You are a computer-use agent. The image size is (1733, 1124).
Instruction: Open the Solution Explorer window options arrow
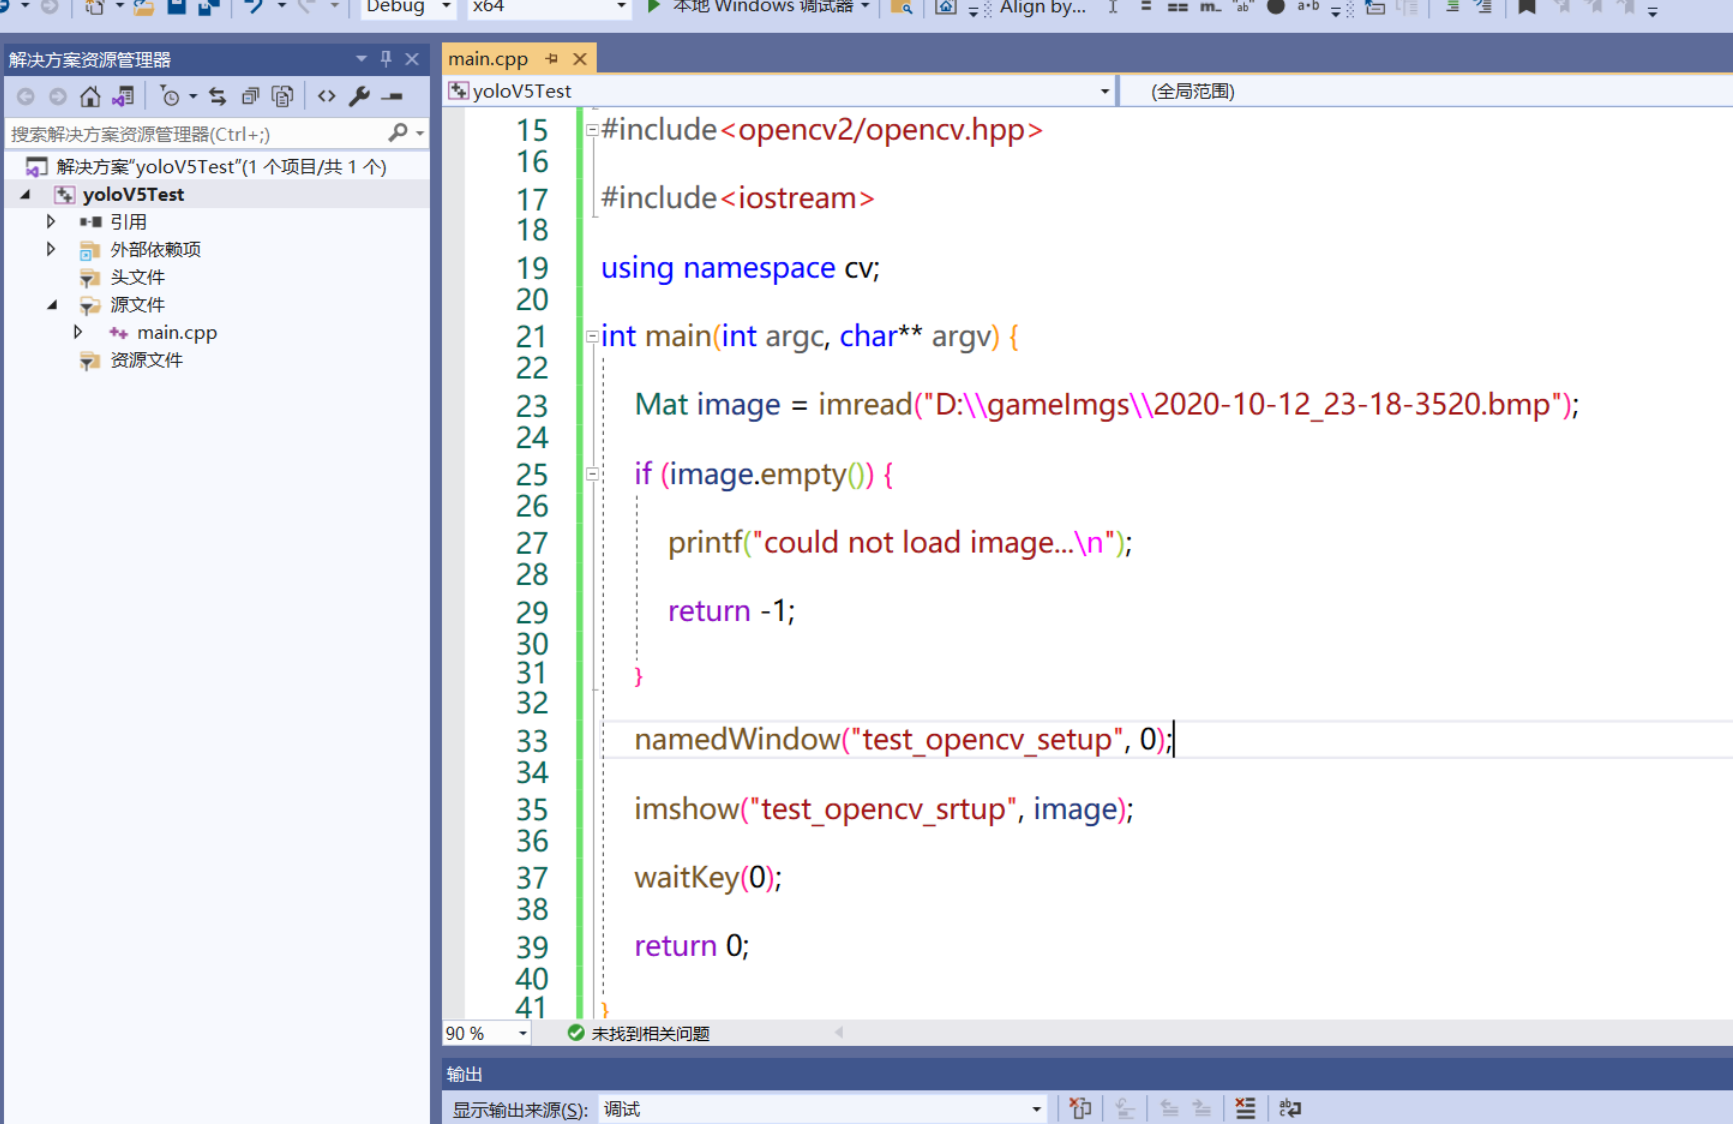[x=361, y=59]
